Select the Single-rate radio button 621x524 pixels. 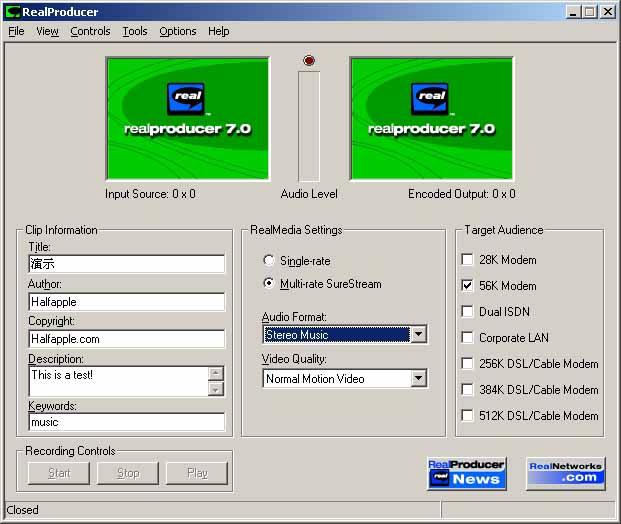pyautogui.click(x=268, y=261)
